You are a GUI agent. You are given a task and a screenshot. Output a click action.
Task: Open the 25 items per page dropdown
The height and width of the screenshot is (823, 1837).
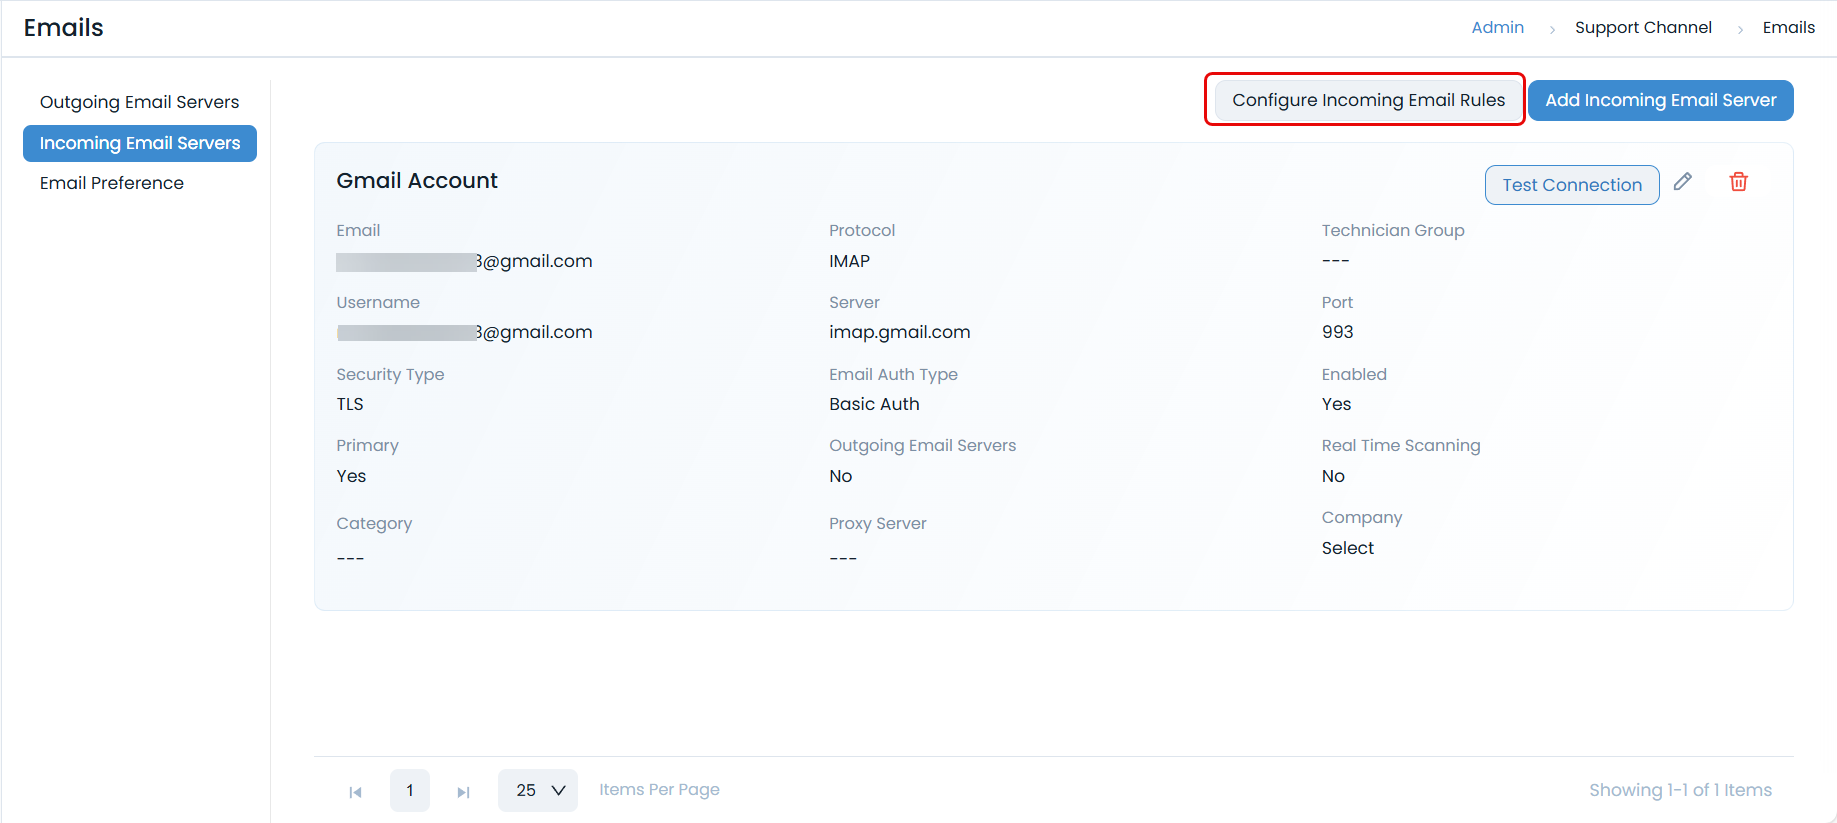point(538,790)
